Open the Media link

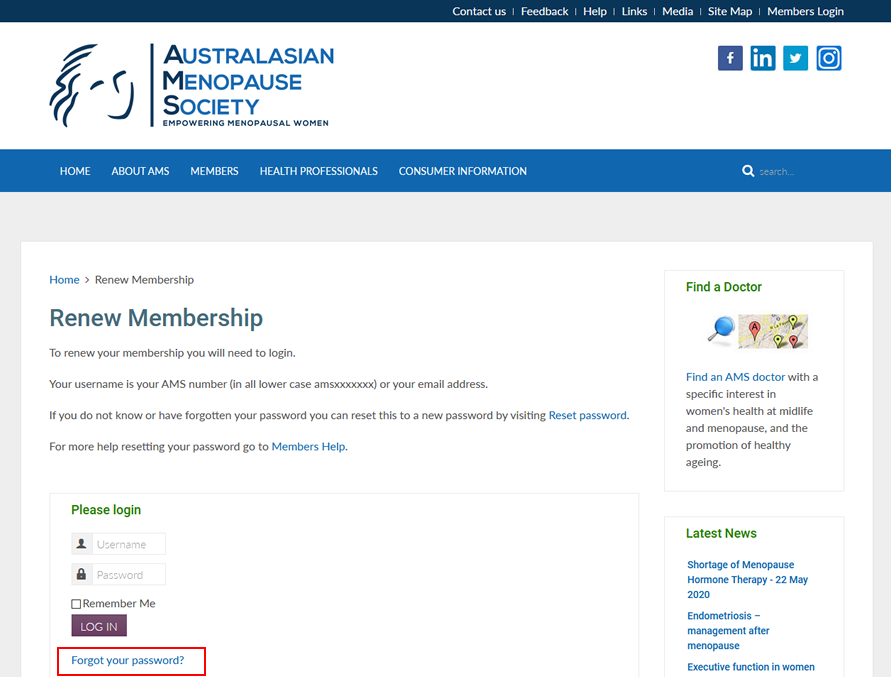pos(677,11)
